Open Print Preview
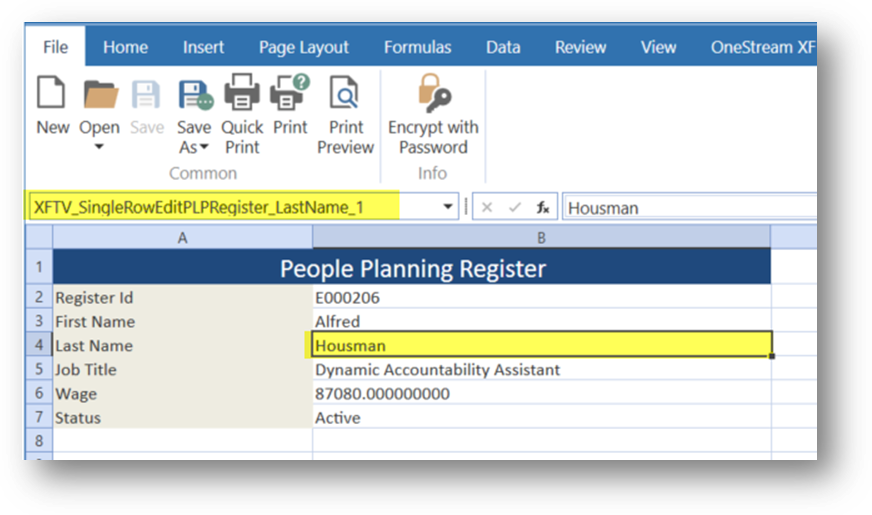 click(345, 94)
